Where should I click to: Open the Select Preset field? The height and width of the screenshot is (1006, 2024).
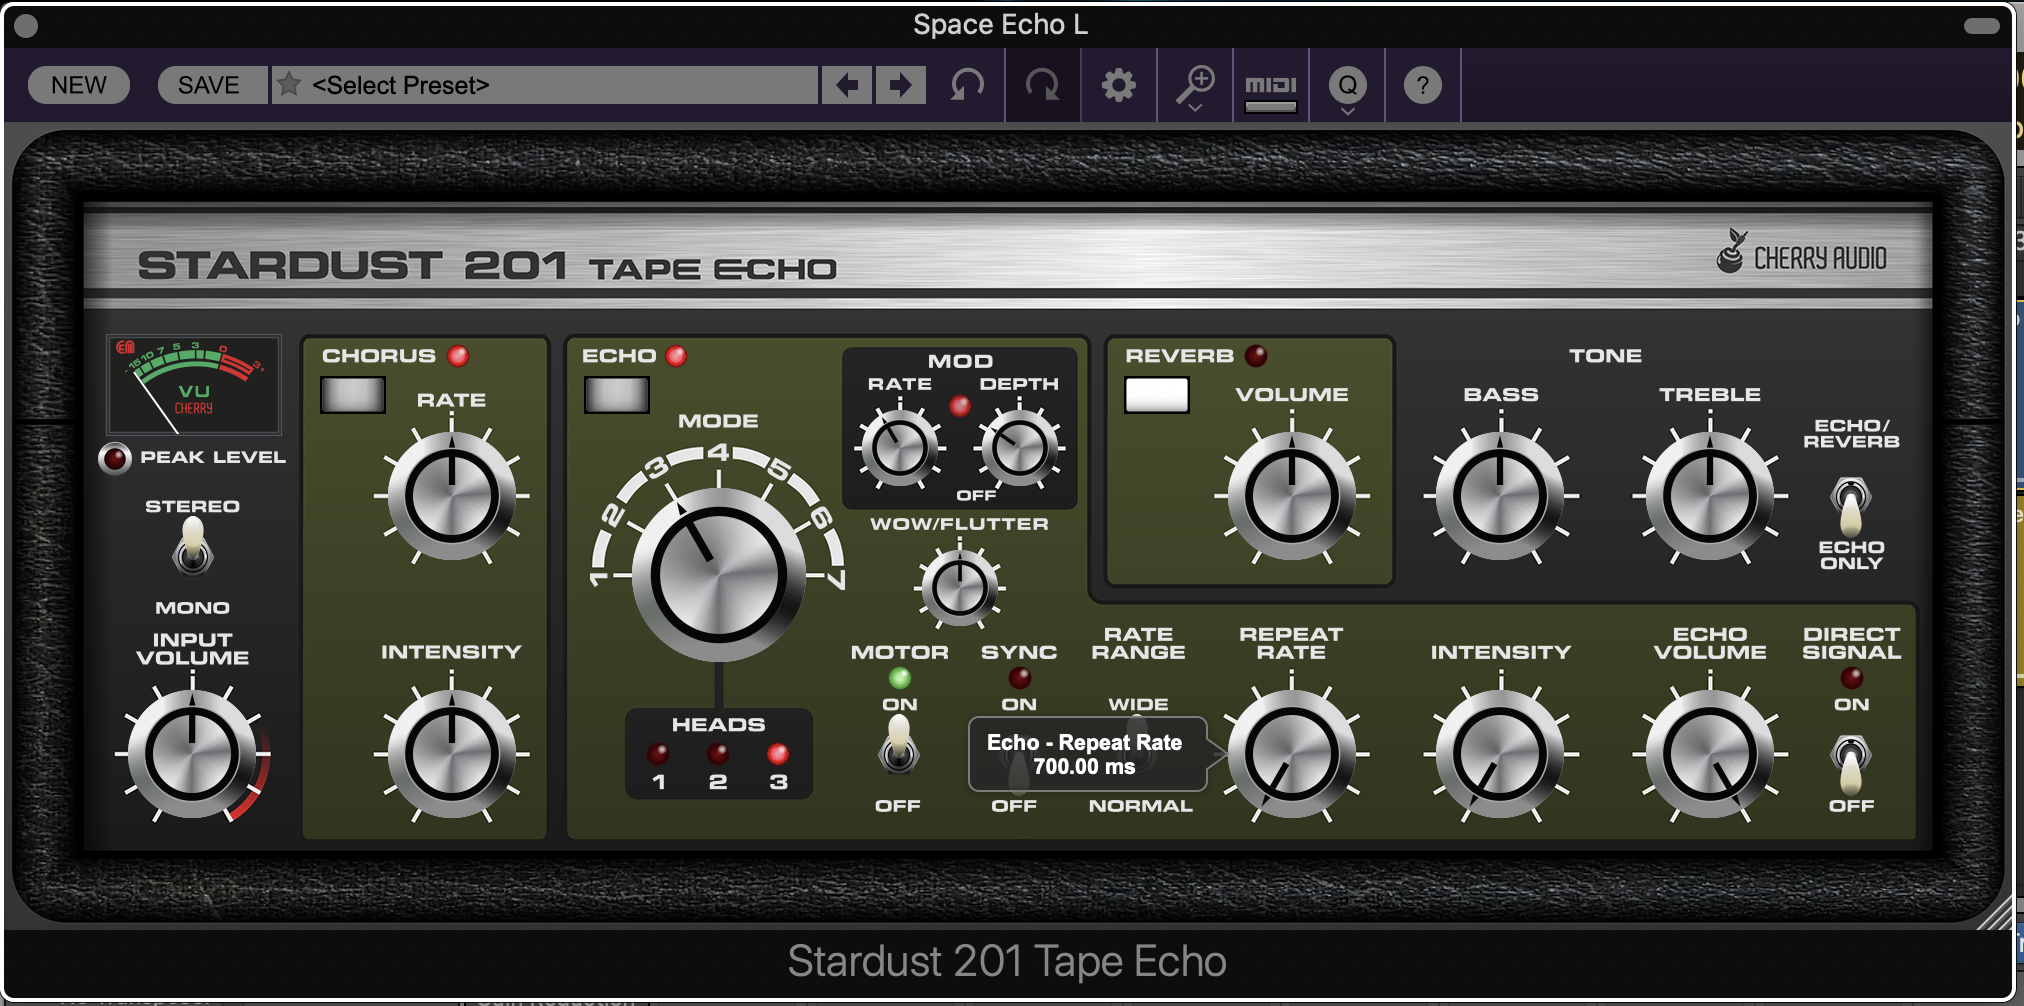click(545, 85)
